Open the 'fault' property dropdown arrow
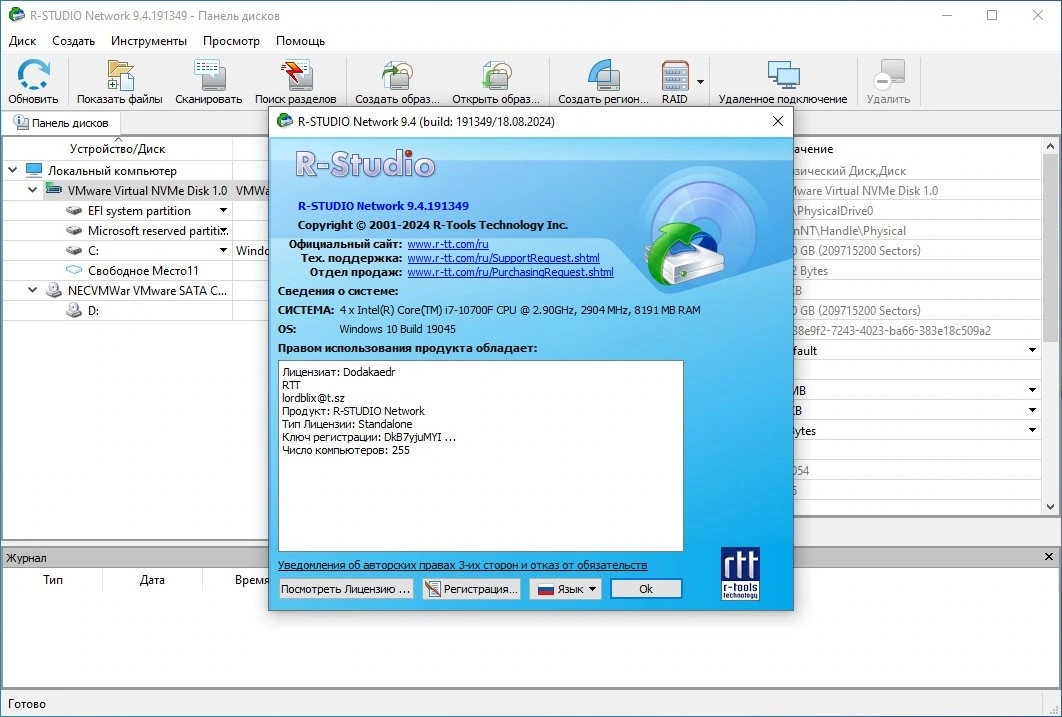The height and width of the screenshot is (717, 1062). [x=1032, y=351]
